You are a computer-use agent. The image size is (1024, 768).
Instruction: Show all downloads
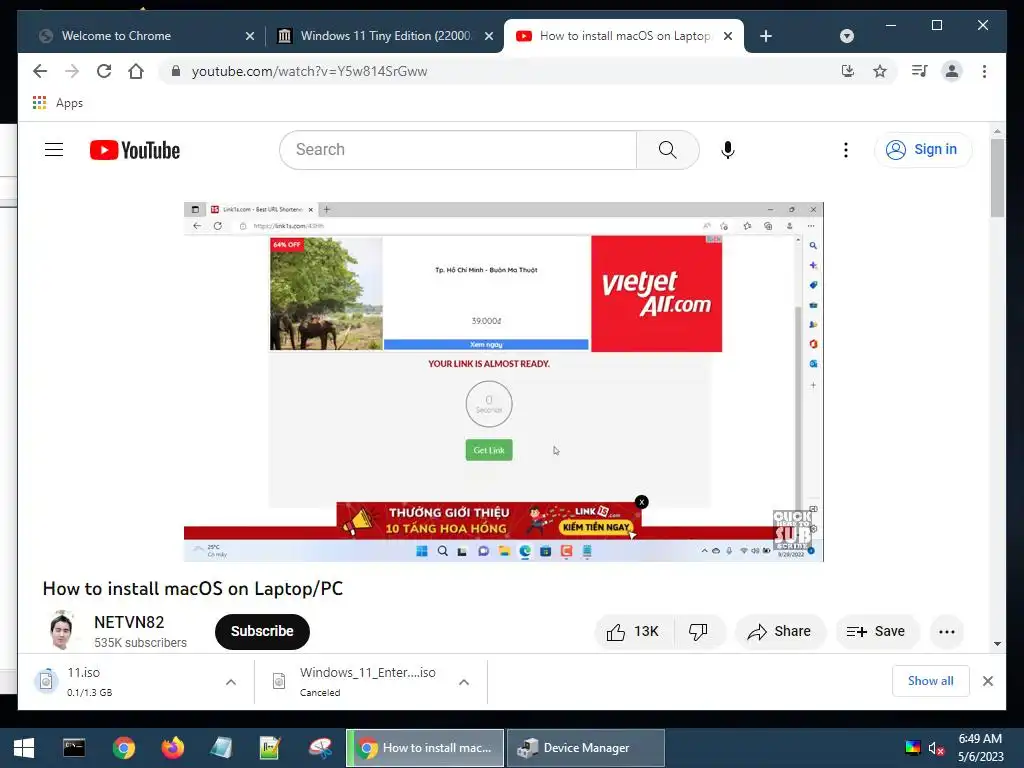[930, 680]
